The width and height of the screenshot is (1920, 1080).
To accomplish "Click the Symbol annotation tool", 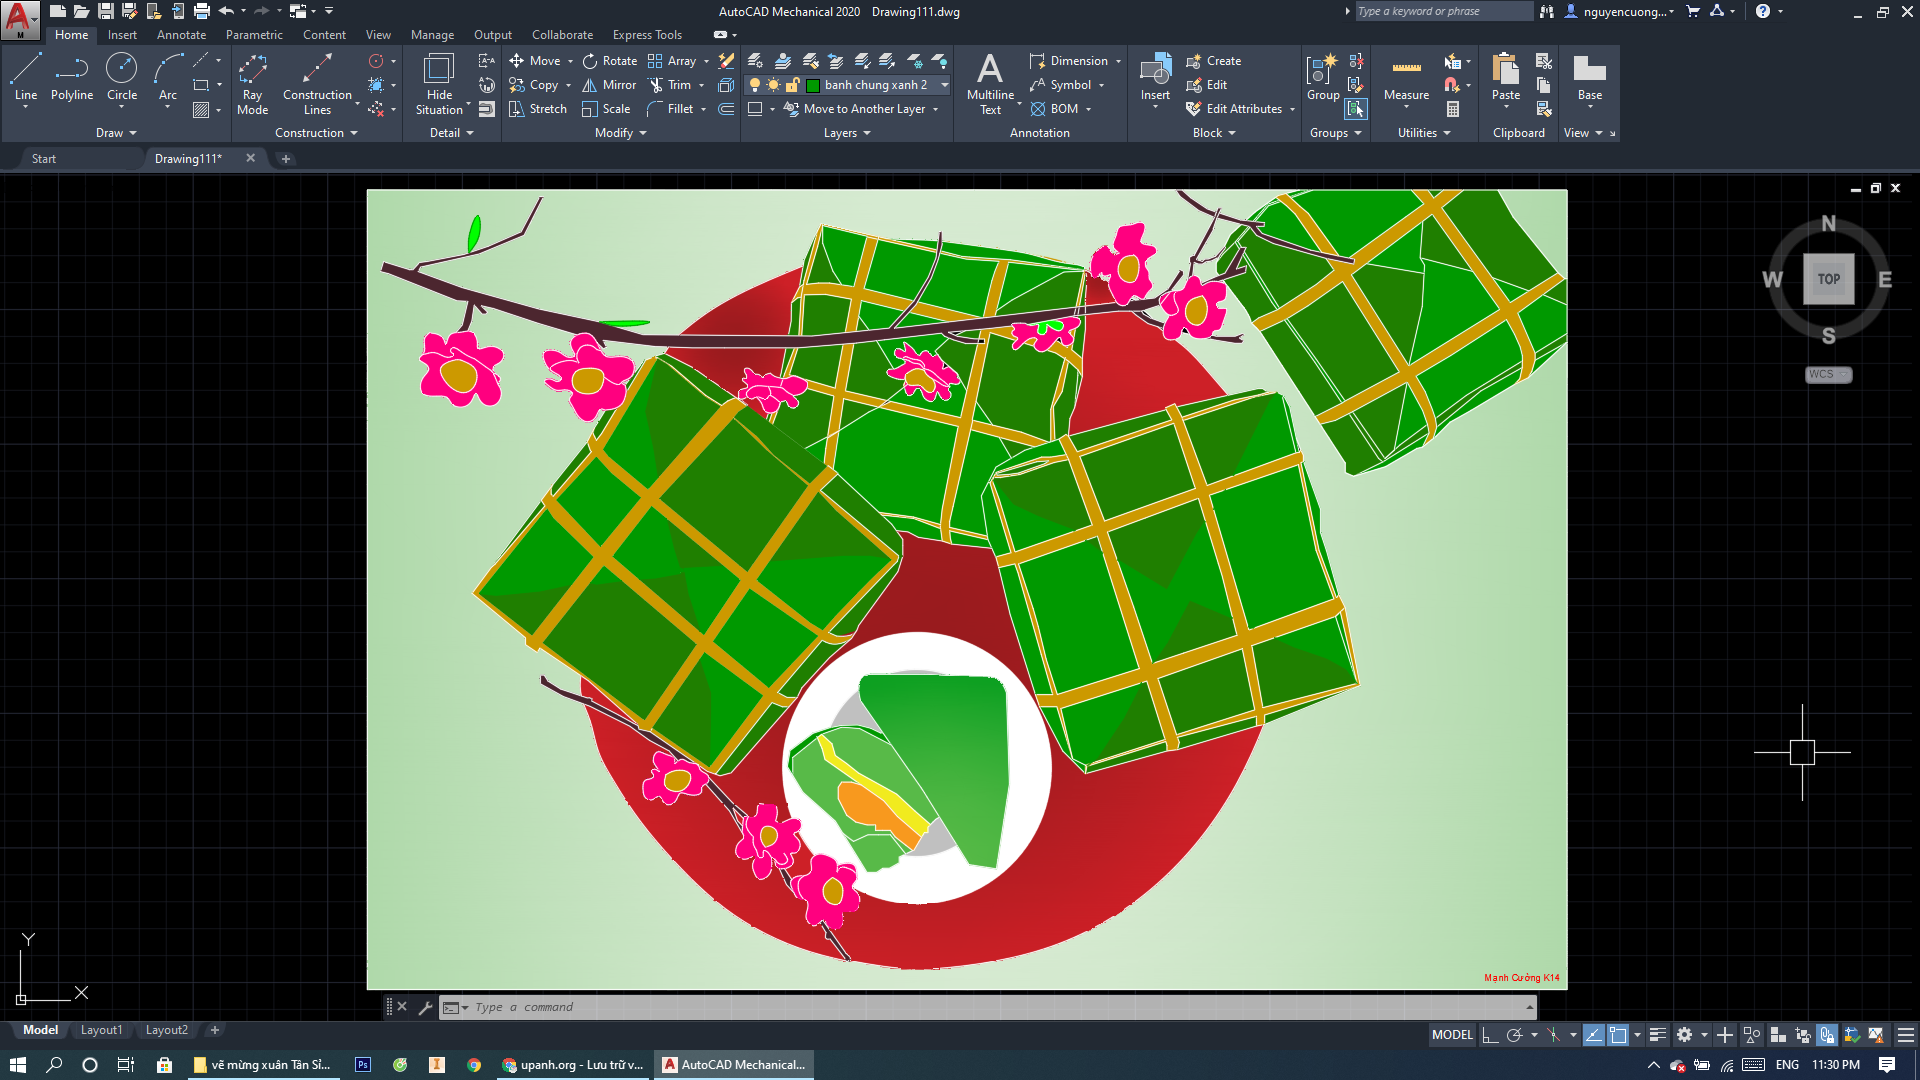I will (1060, 85).
